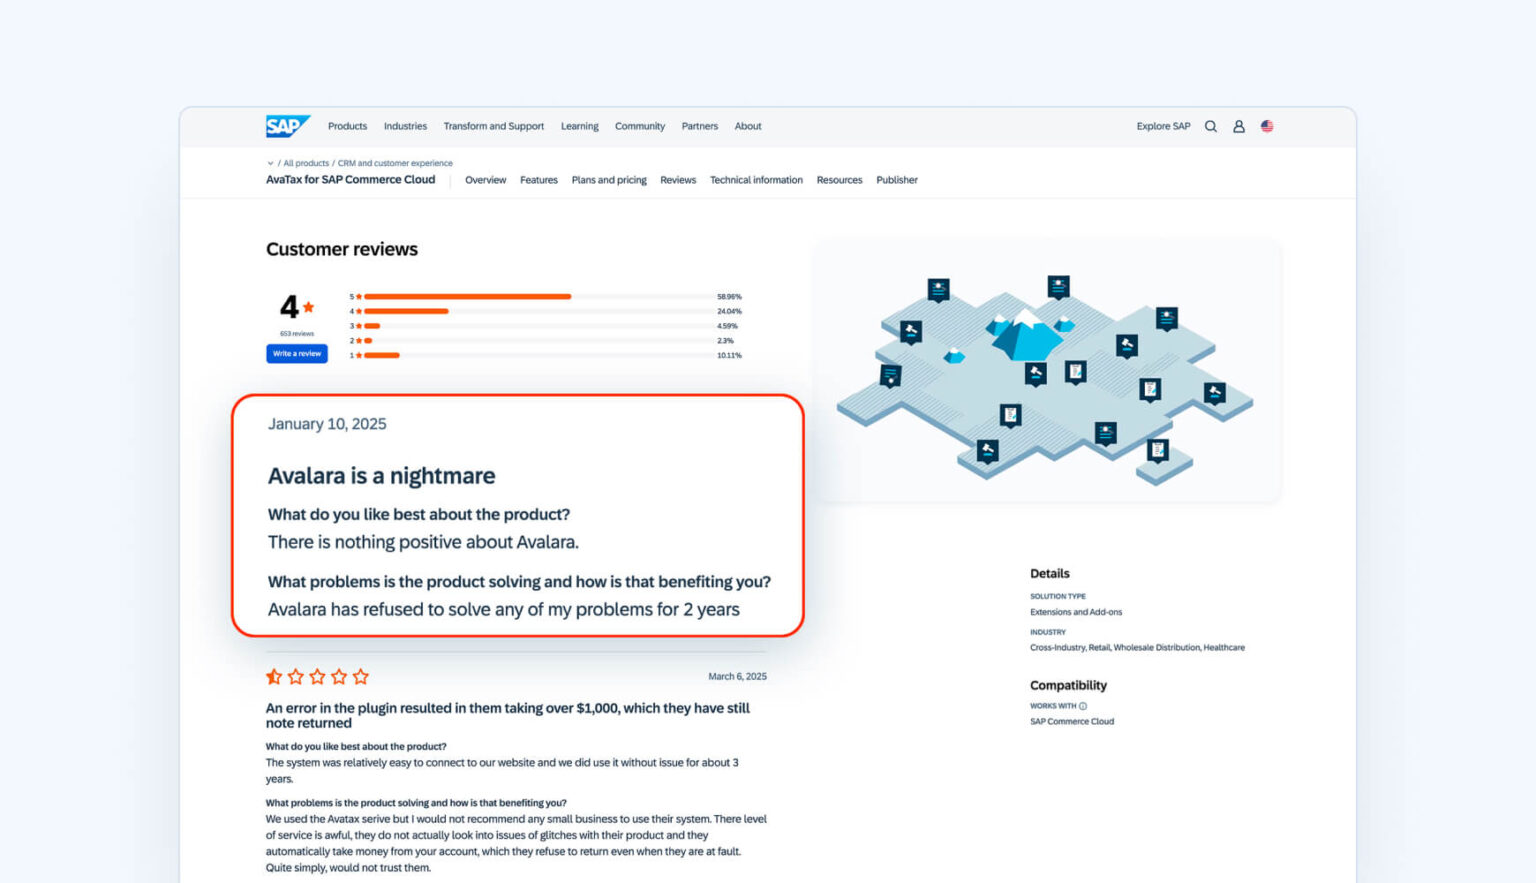
Task: Open the All products breadcrumb link
Action: coord(305,162)
